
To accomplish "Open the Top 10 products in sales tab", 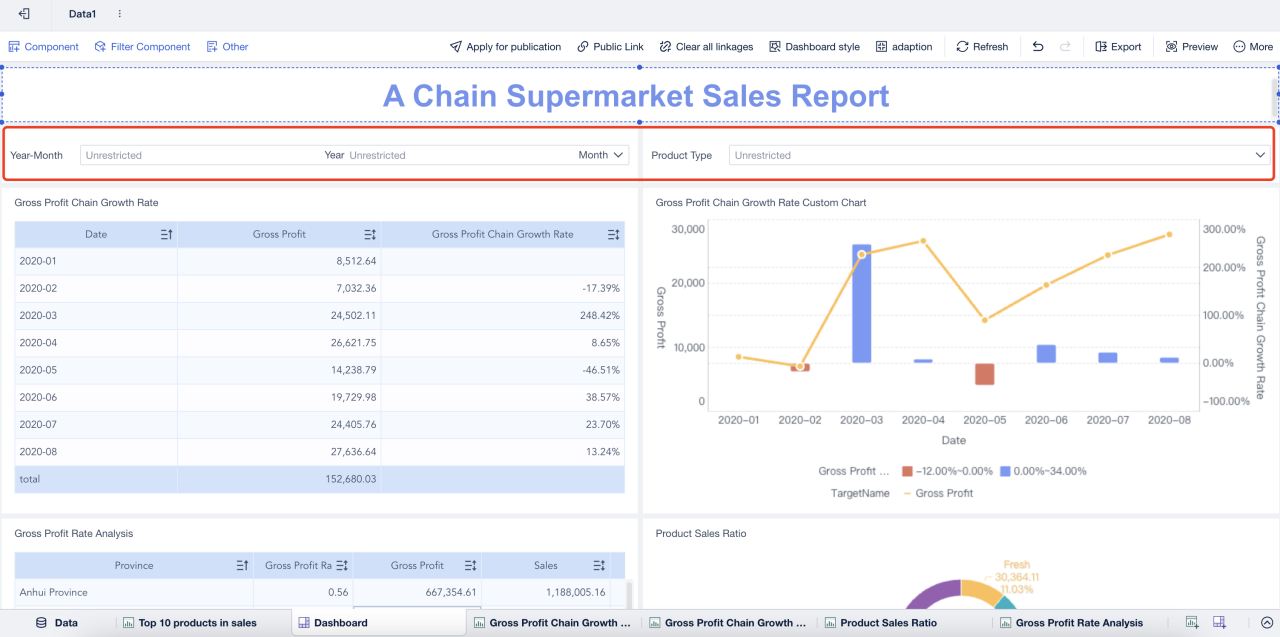I will pos(190,623).
